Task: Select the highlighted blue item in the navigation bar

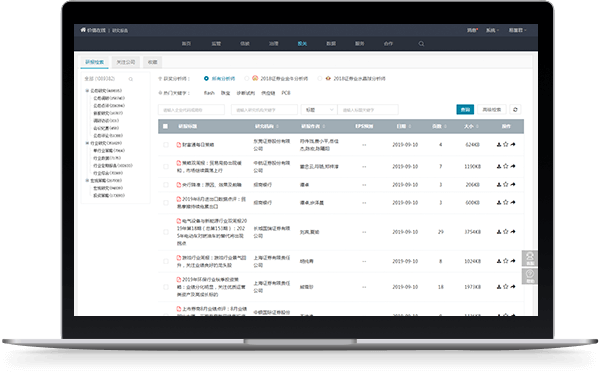Action: pyautogui.click(x=302, y=44)
